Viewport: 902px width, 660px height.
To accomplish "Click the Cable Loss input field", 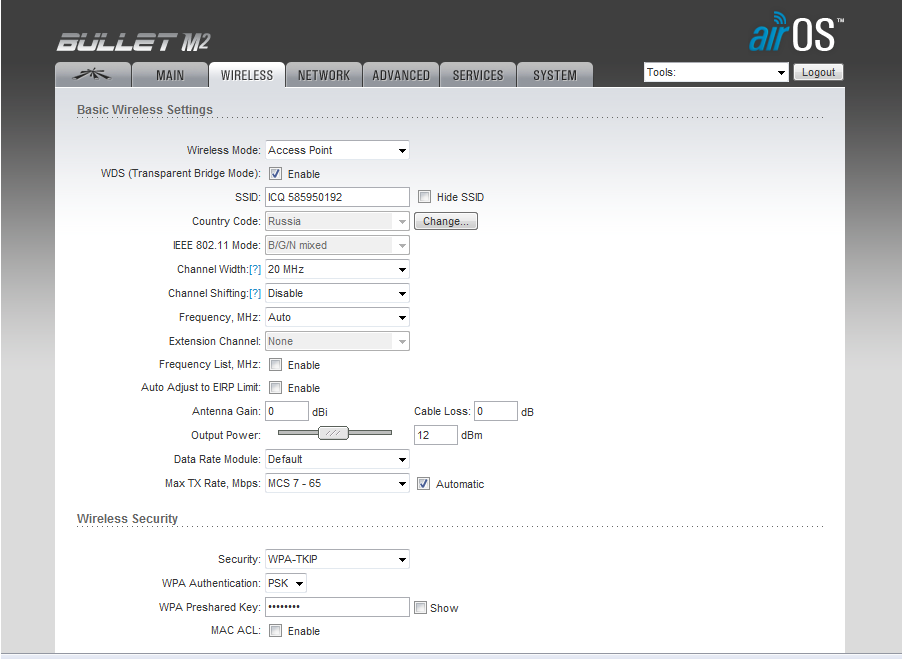I will (x=496, y=411).
